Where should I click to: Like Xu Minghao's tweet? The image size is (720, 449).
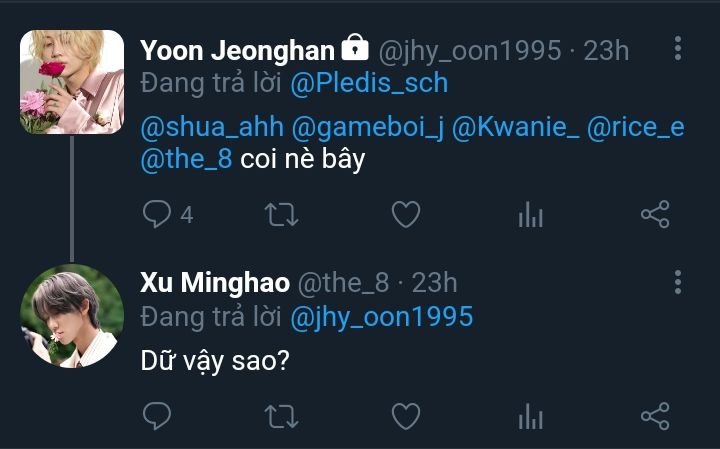(406, 416)
